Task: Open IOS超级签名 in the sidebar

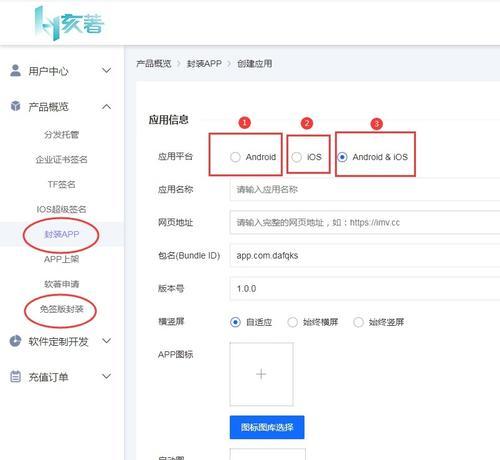Action: 62,209
